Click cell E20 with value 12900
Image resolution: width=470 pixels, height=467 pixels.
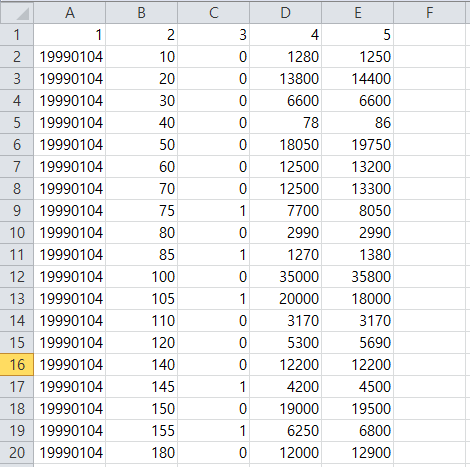358,453
